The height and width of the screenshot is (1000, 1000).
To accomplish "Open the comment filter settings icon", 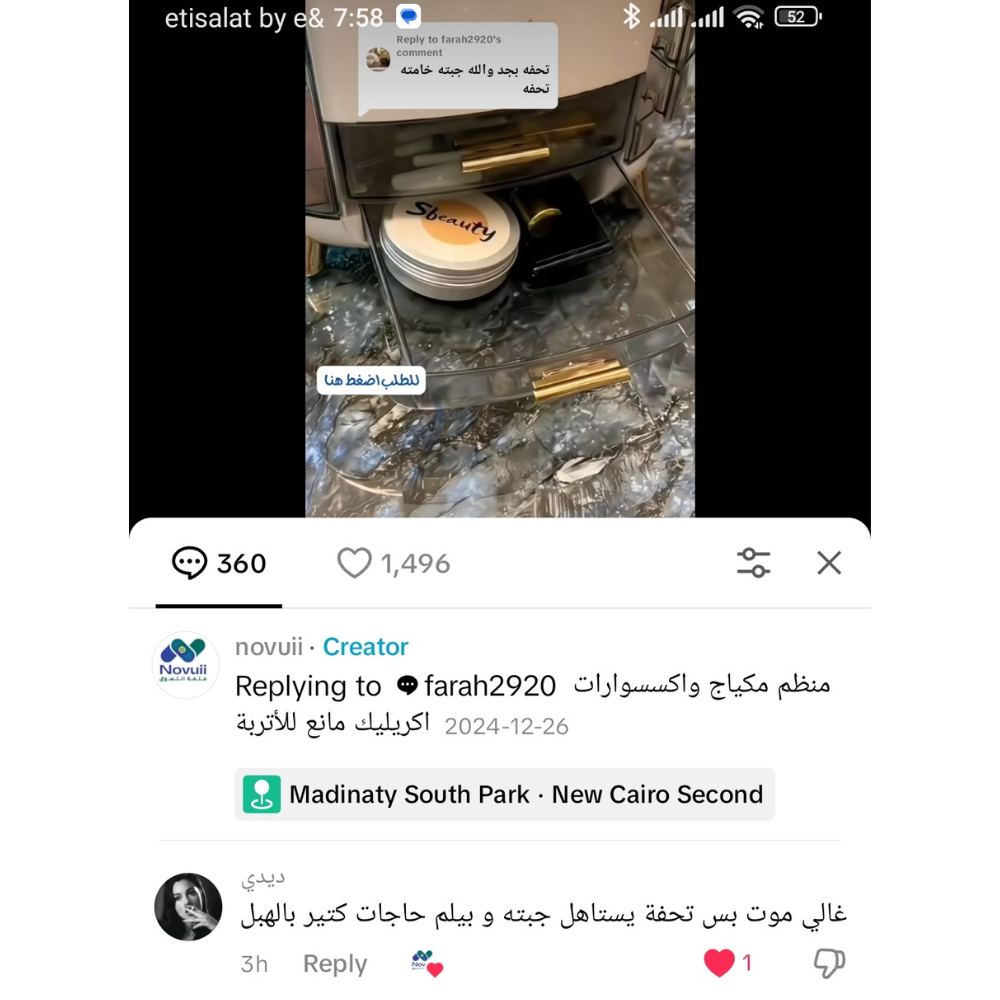I will pyautogui.click(x=753, y=563).
